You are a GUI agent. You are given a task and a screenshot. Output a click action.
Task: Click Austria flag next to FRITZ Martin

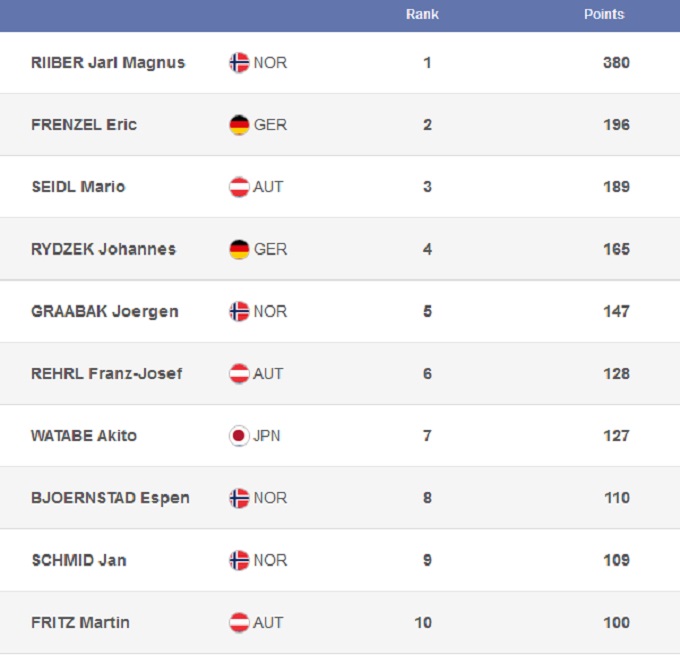(x=239, y=622)
